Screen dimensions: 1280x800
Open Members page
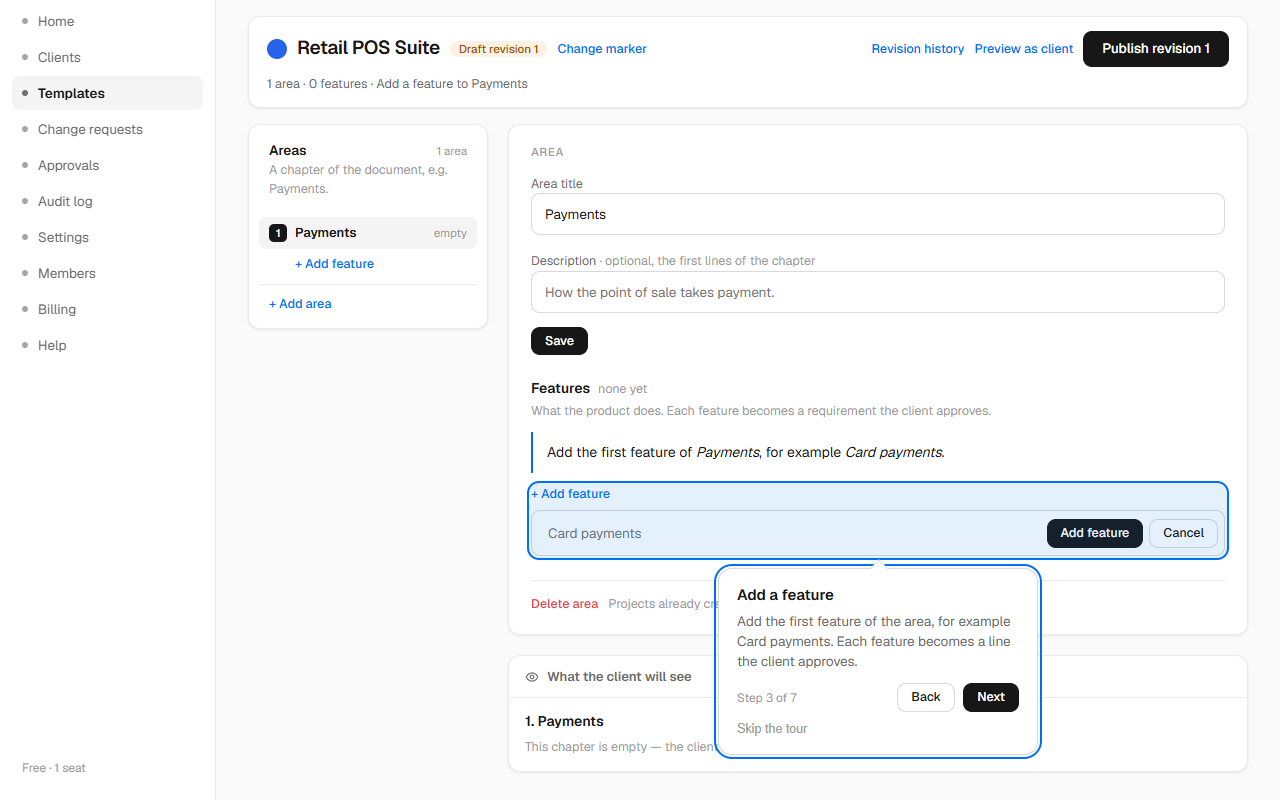click(107, 273)
